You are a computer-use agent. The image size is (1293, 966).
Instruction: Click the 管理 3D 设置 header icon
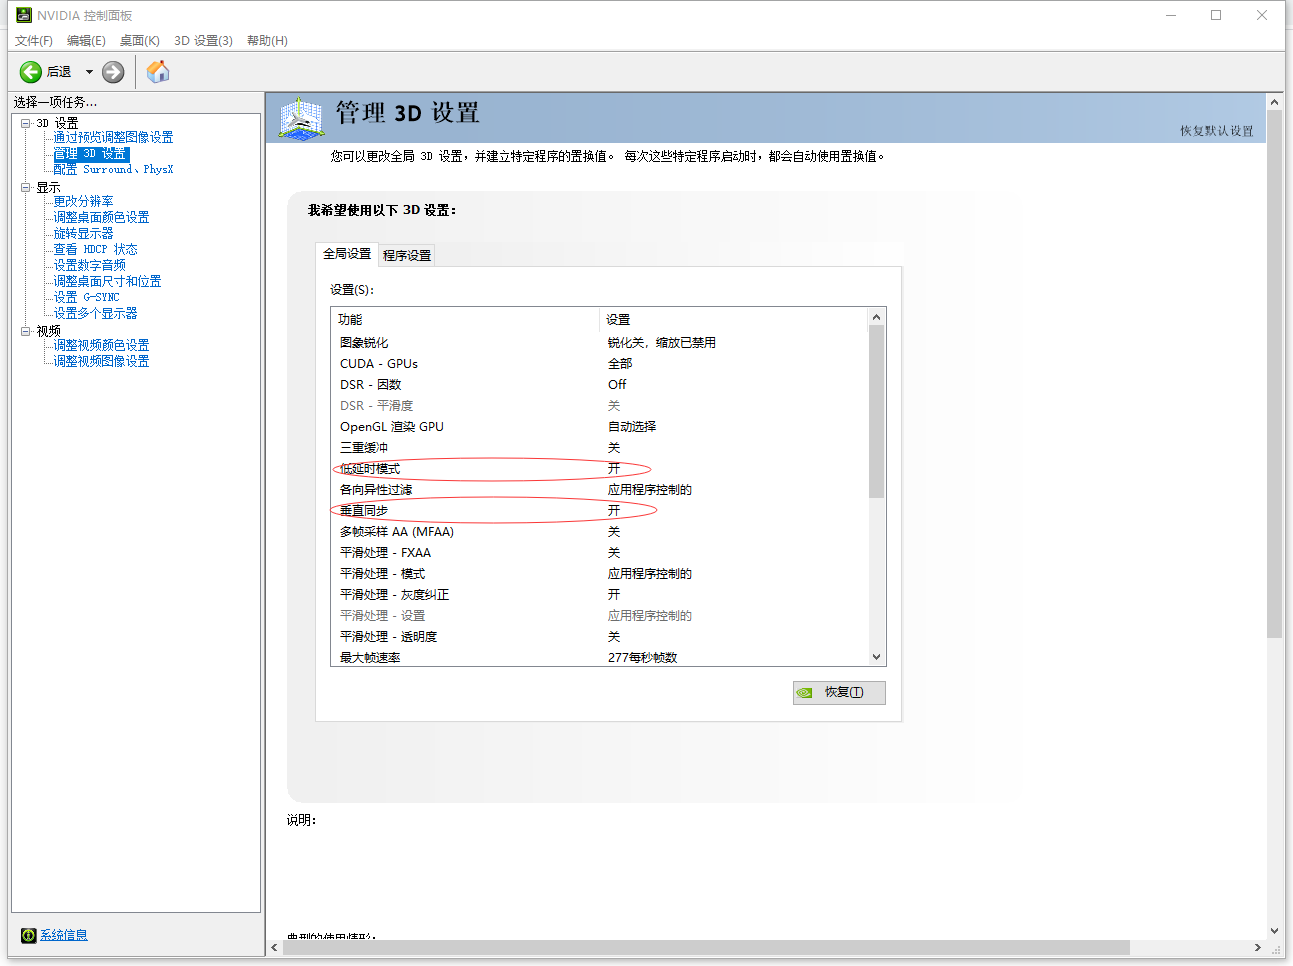[x=301, y=117]
